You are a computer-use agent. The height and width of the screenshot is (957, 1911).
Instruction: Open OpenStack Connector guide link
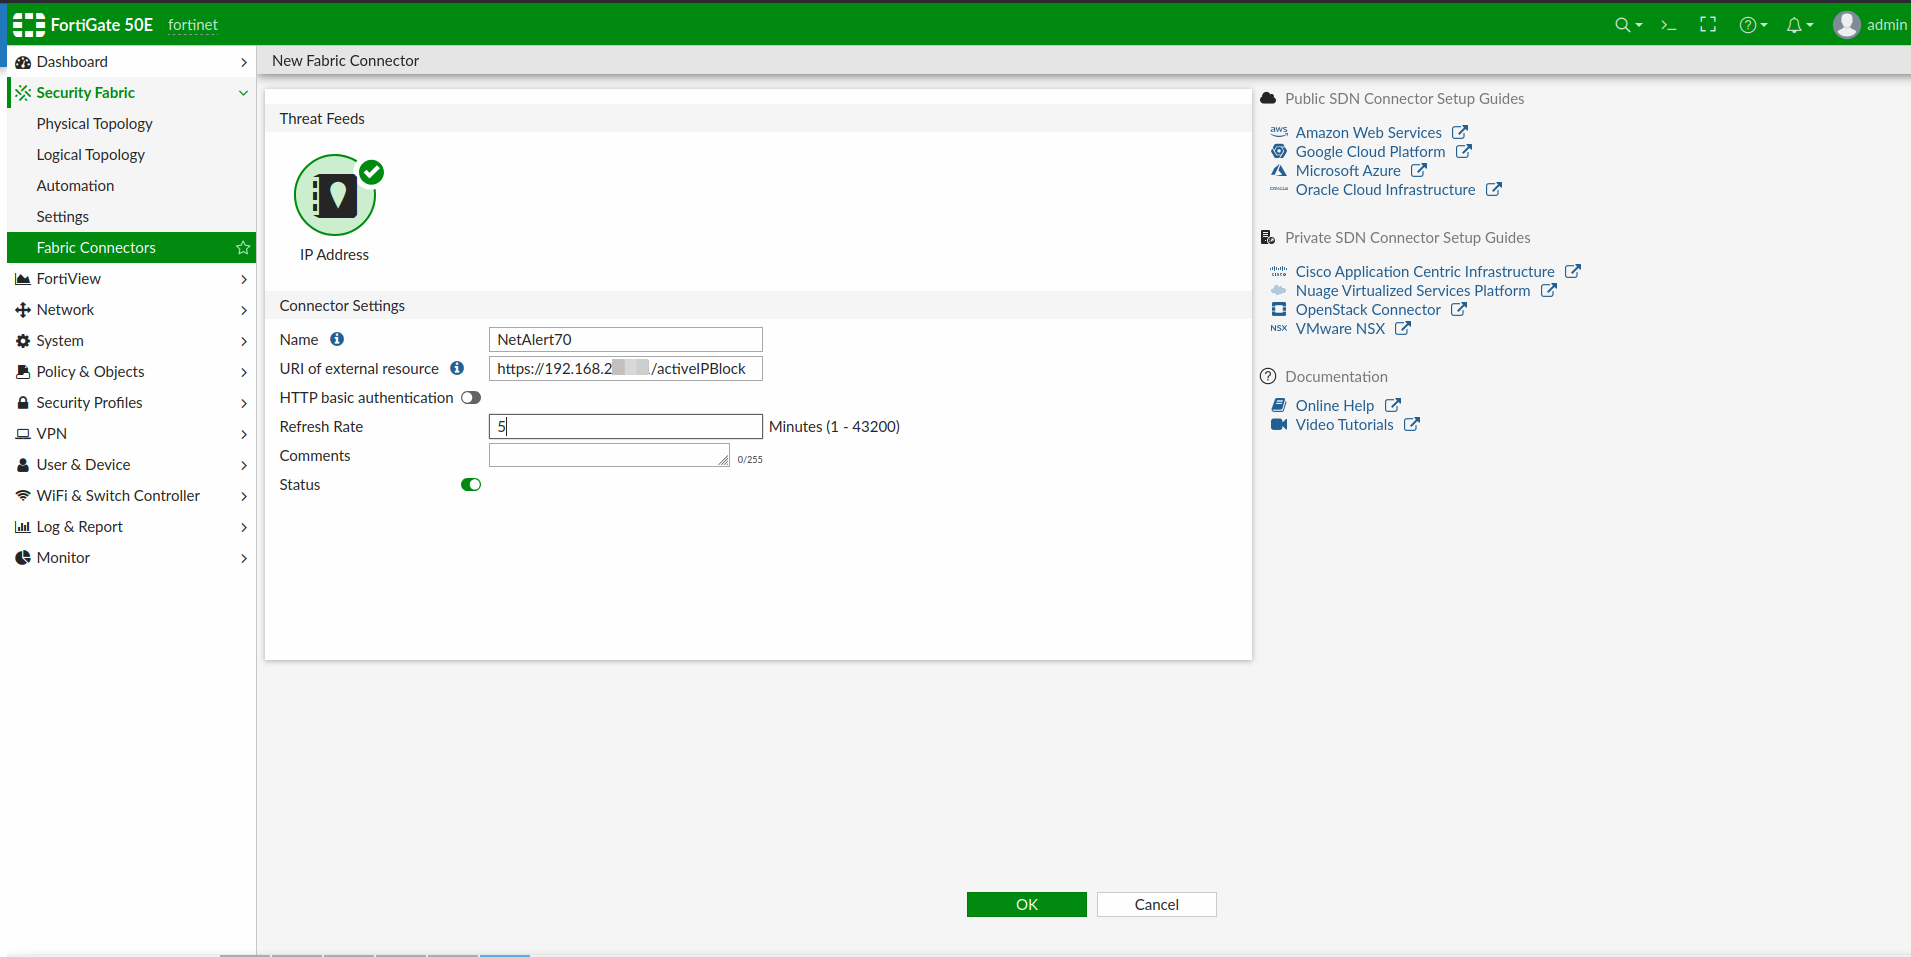[x=1368, y=309]
